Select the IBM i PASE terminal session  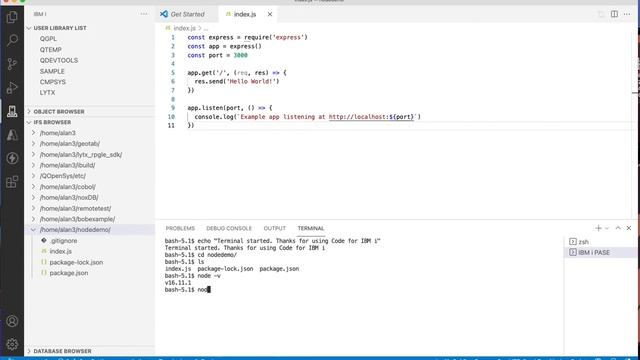pos(600,253)
